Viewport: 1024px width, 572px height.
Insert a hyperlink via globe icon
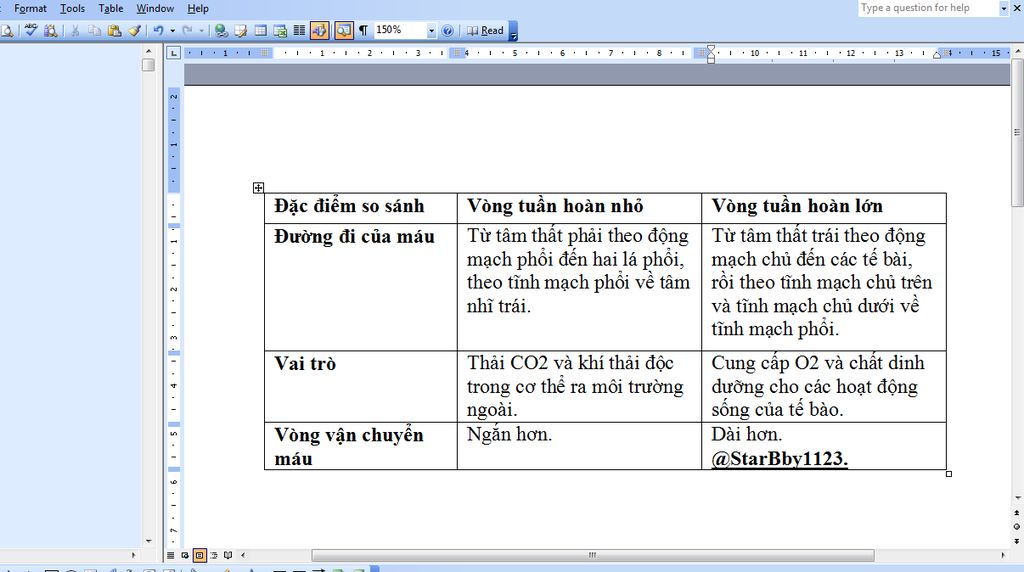(x=221, y=30)
